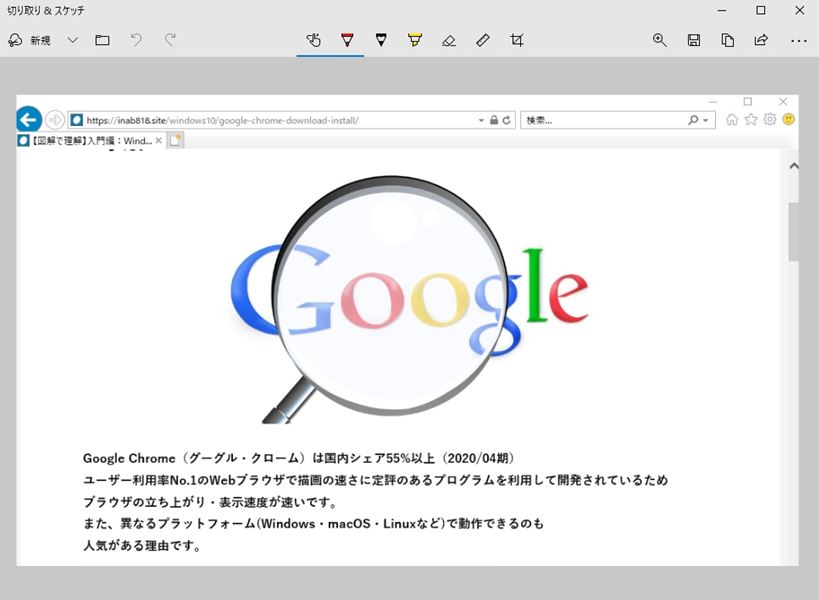Click the text "Google Chrome（グーグル・クローム）は国内シェア55%以上"
Screen dimensions: 819x600
coord(259,458)
